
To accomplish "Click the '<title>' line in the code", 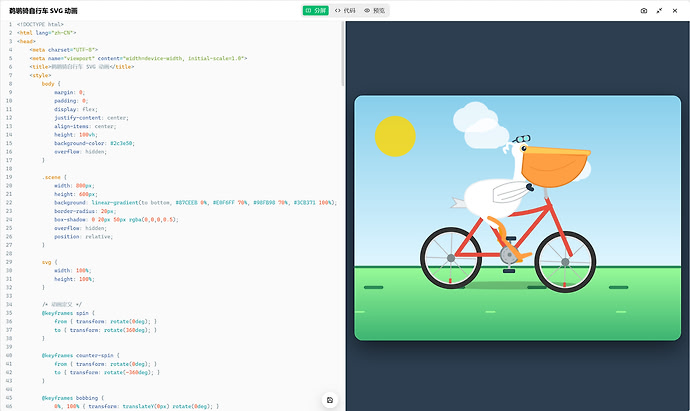I will (82, 66).
